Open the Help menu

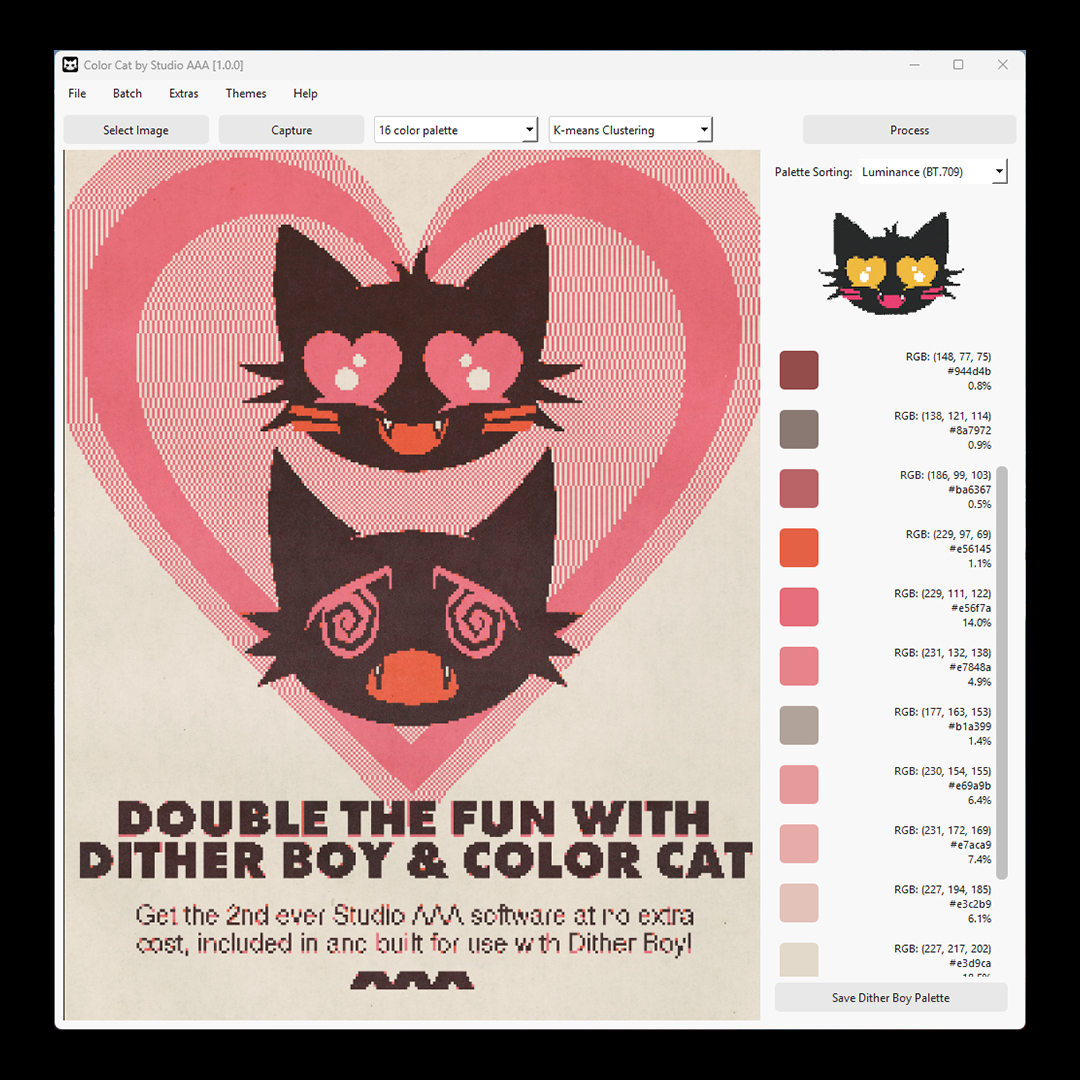coord(305,93)
